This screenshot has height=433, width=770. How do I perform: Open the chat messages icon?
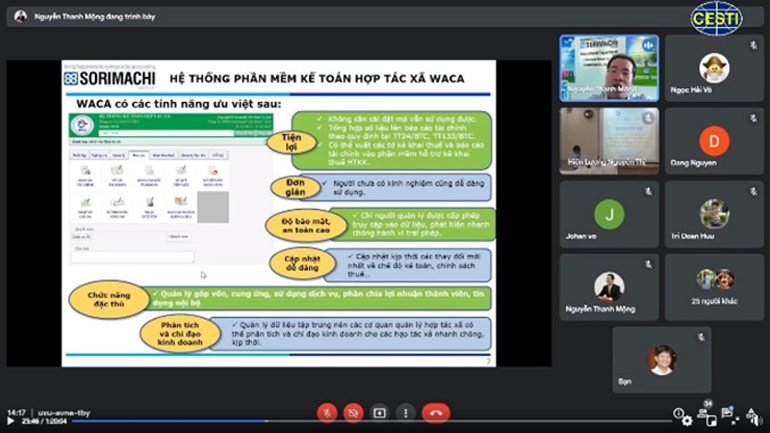(x=727, y=413)
